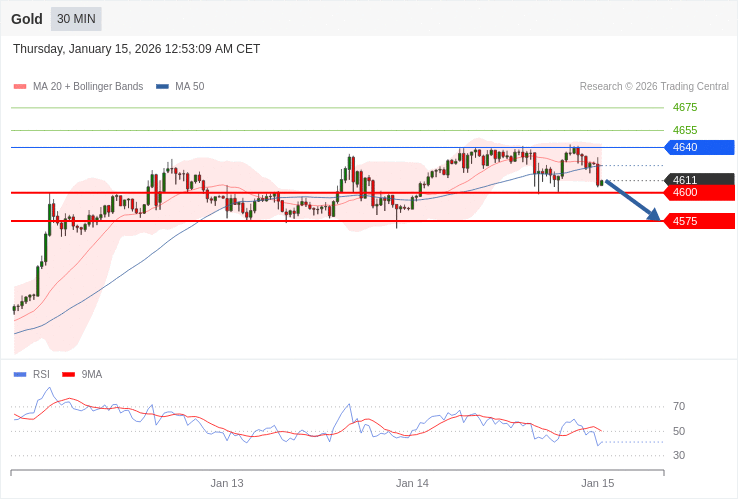Screen dimensions: 738x500
Task: Click the blue 4640 price tag
Action: (699, 147)
